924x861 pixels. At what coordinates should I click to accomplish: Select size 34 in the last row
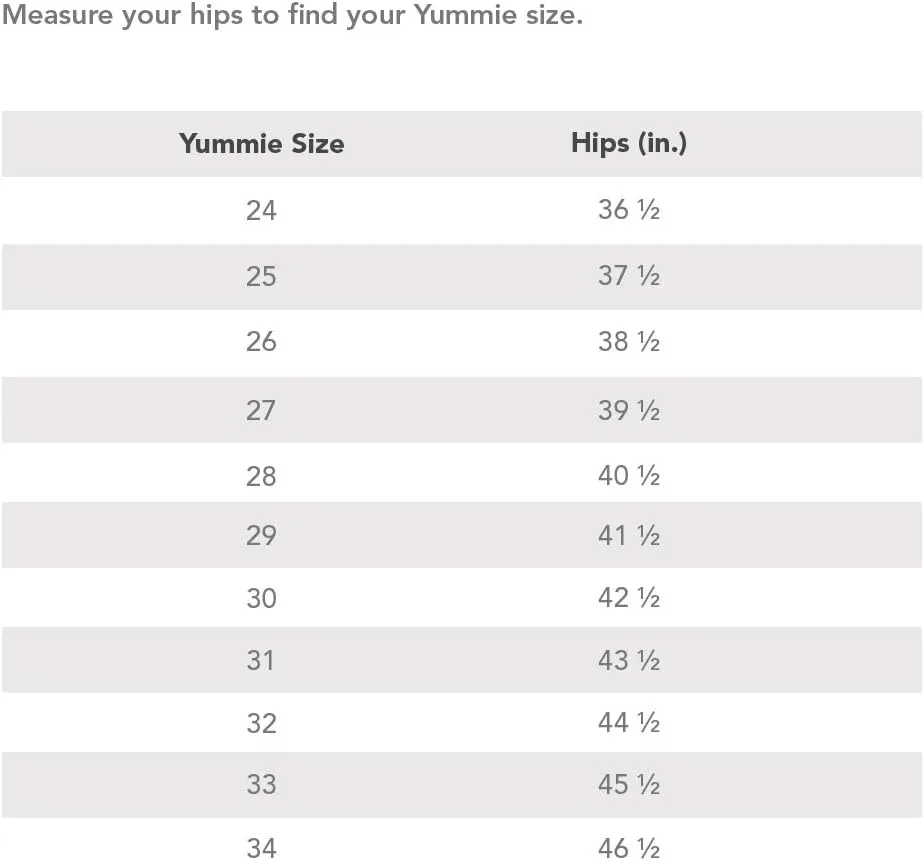[261, 849]
